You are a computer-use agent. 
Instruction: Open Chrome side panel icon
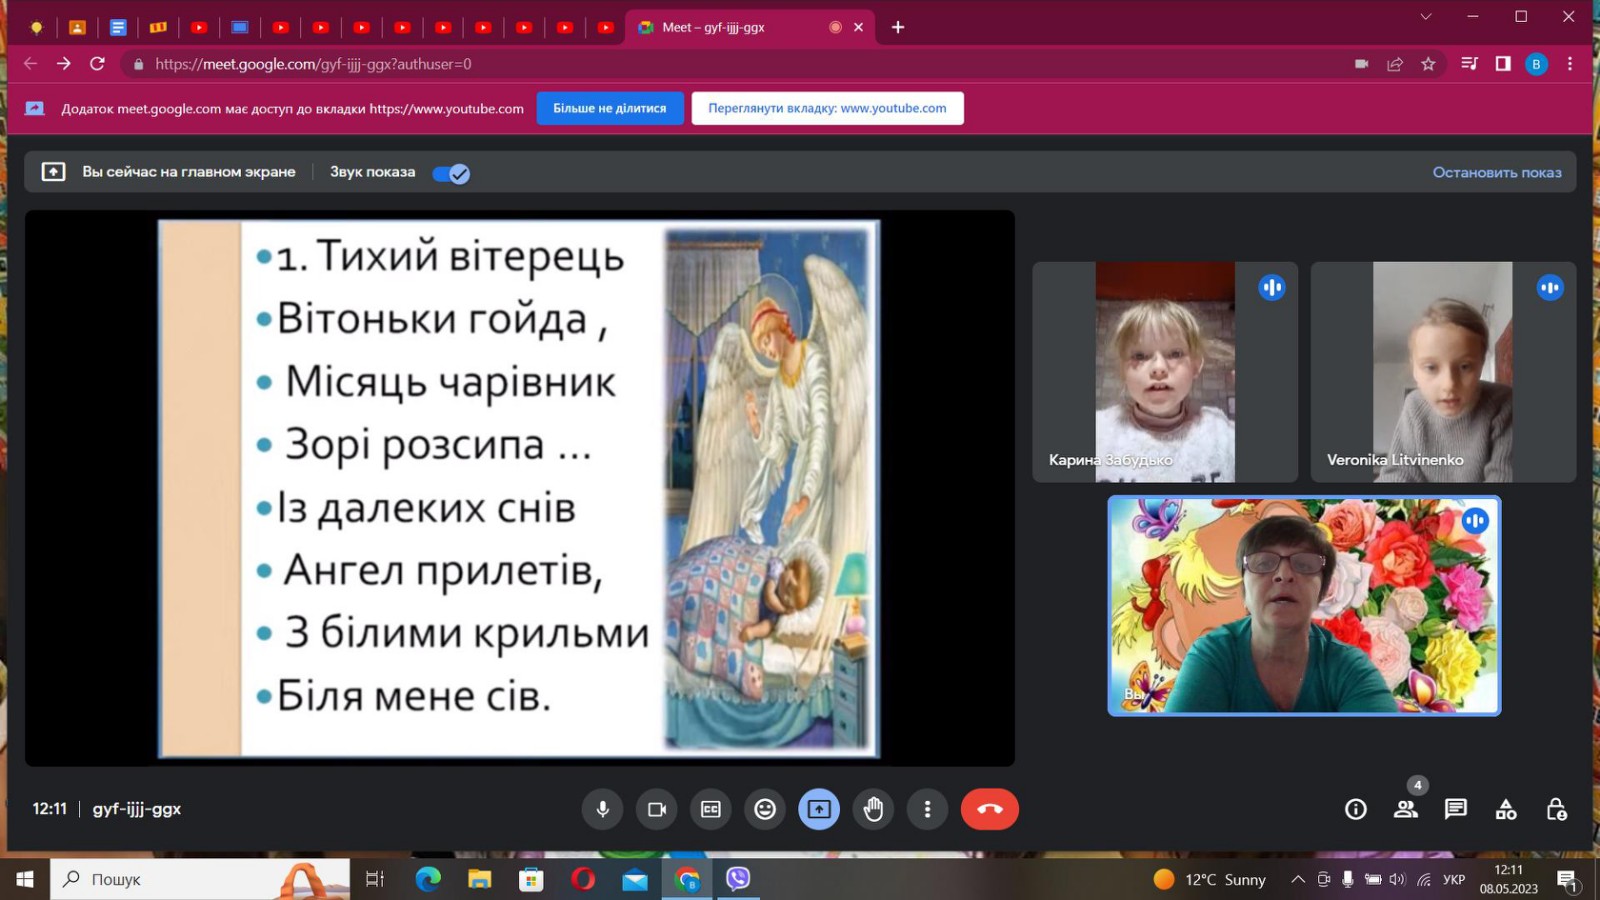[x=1503, y=64]
